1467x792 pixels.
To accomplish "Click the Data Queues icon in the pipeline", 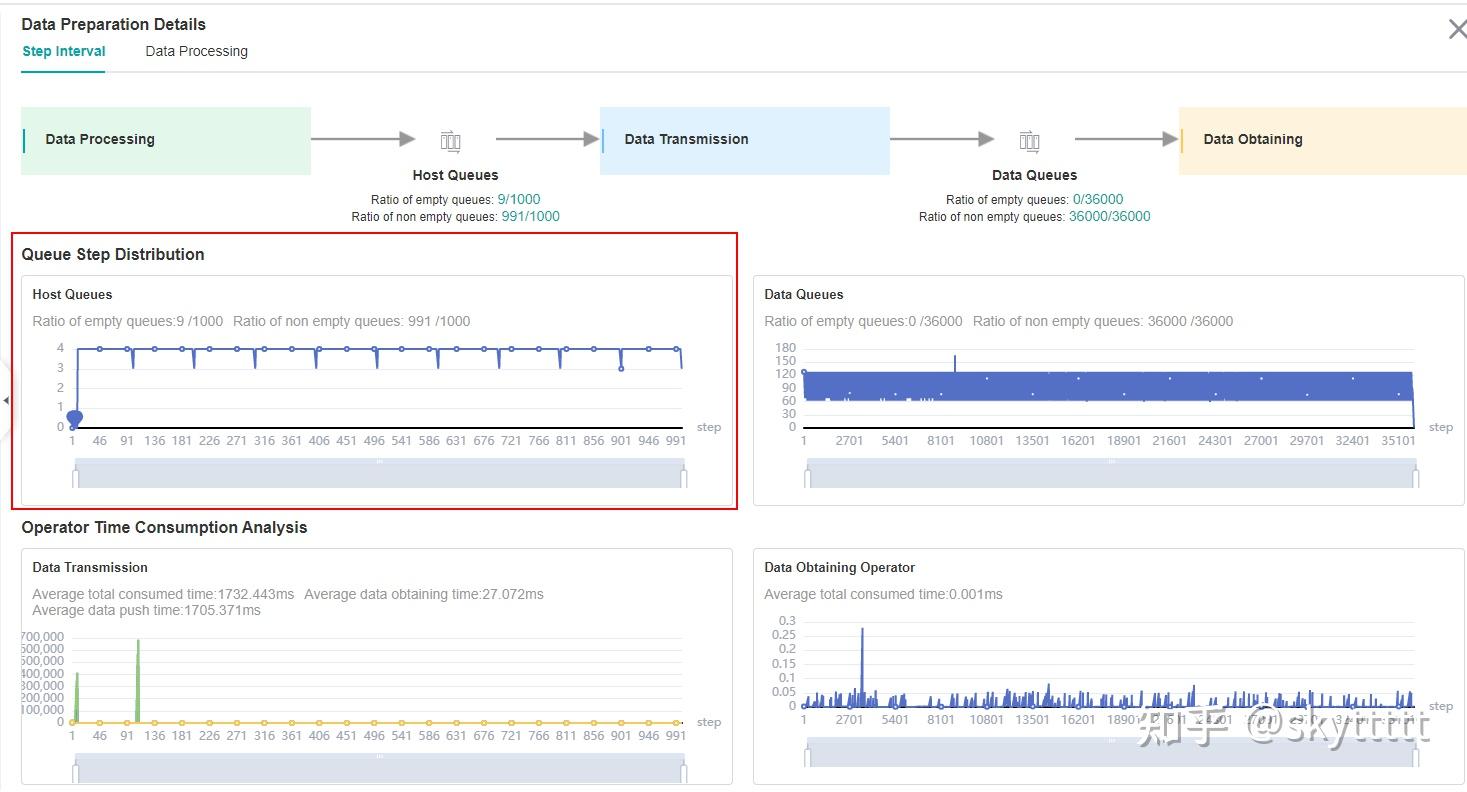I will (x=1029, y=141).
